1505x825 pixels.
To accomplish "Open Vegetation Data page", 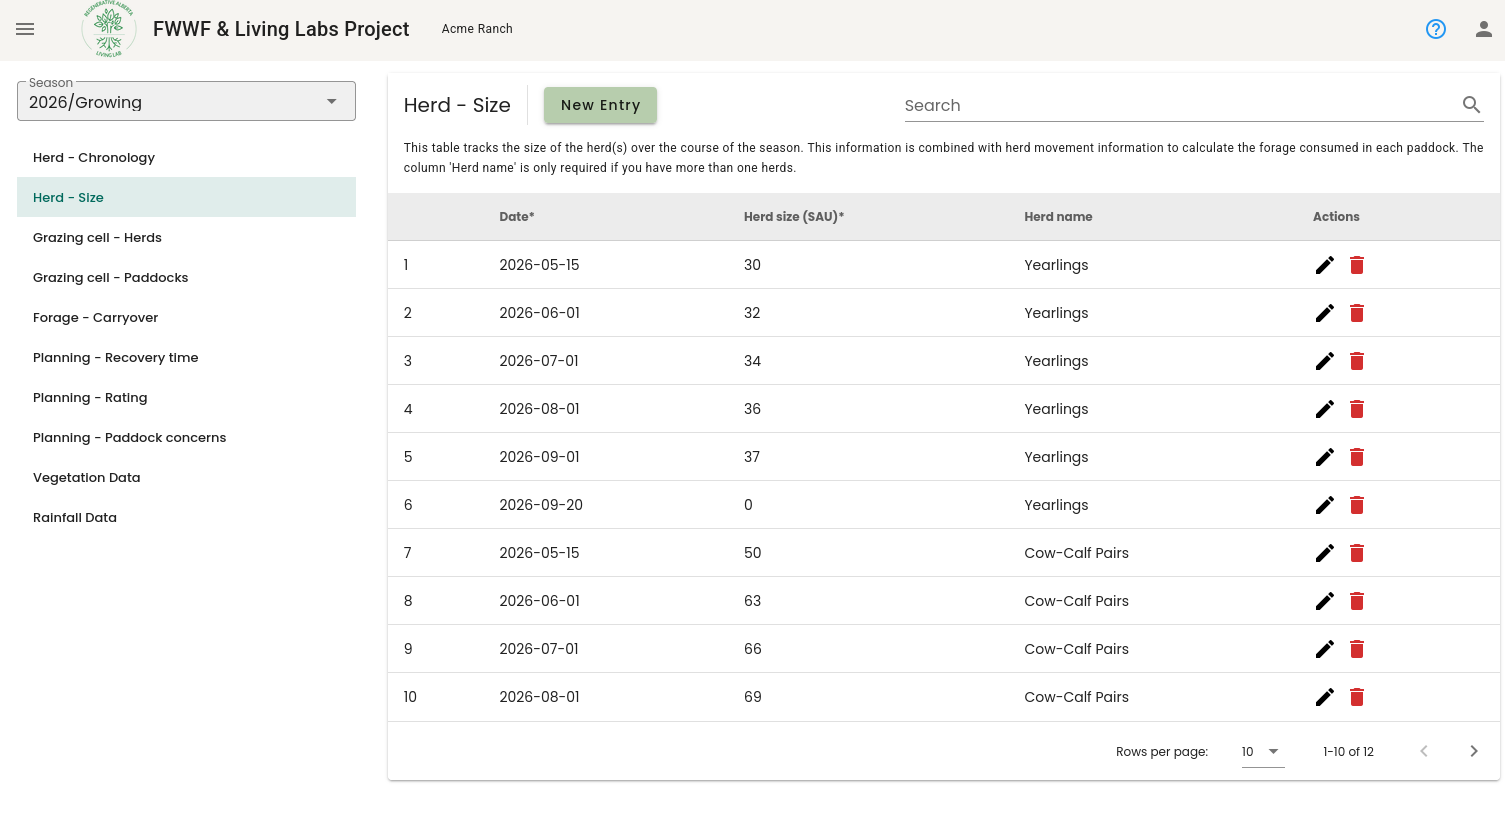I will click(x=186, y=477).
